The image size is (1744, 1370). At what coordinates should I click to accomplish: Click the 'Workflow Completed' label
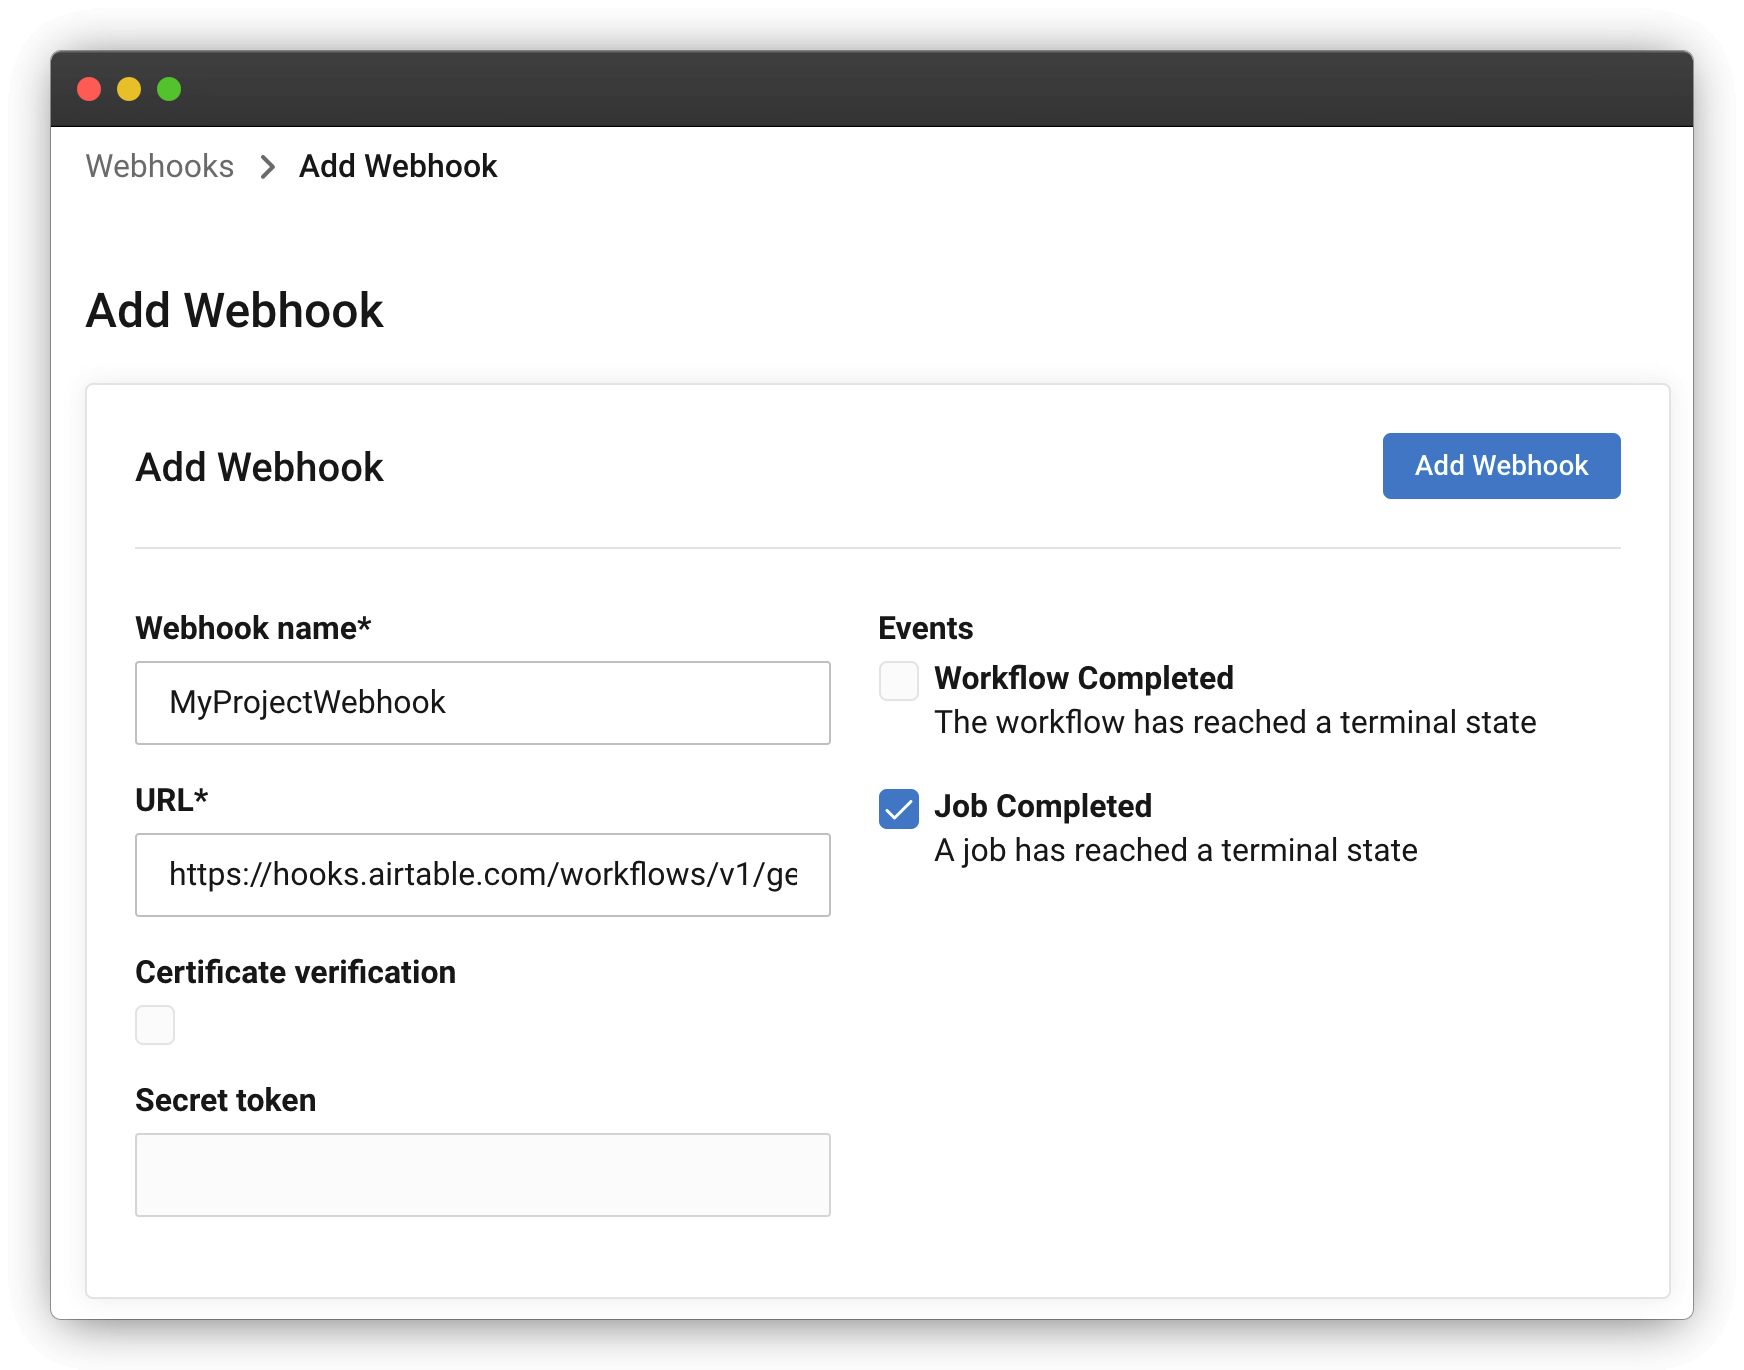click(1084, 678)
